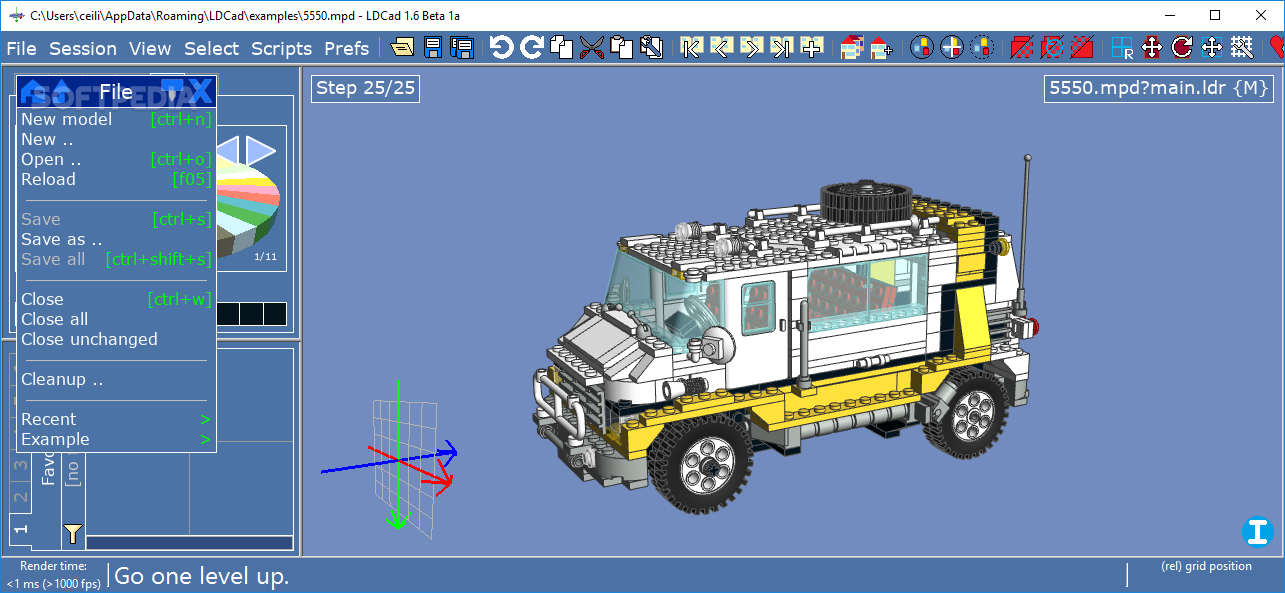Viewport: 1285px width, 593px height.
Task: Click the File menu title bar down arrow
Action: pyautogui.click(x=173, y=90)
